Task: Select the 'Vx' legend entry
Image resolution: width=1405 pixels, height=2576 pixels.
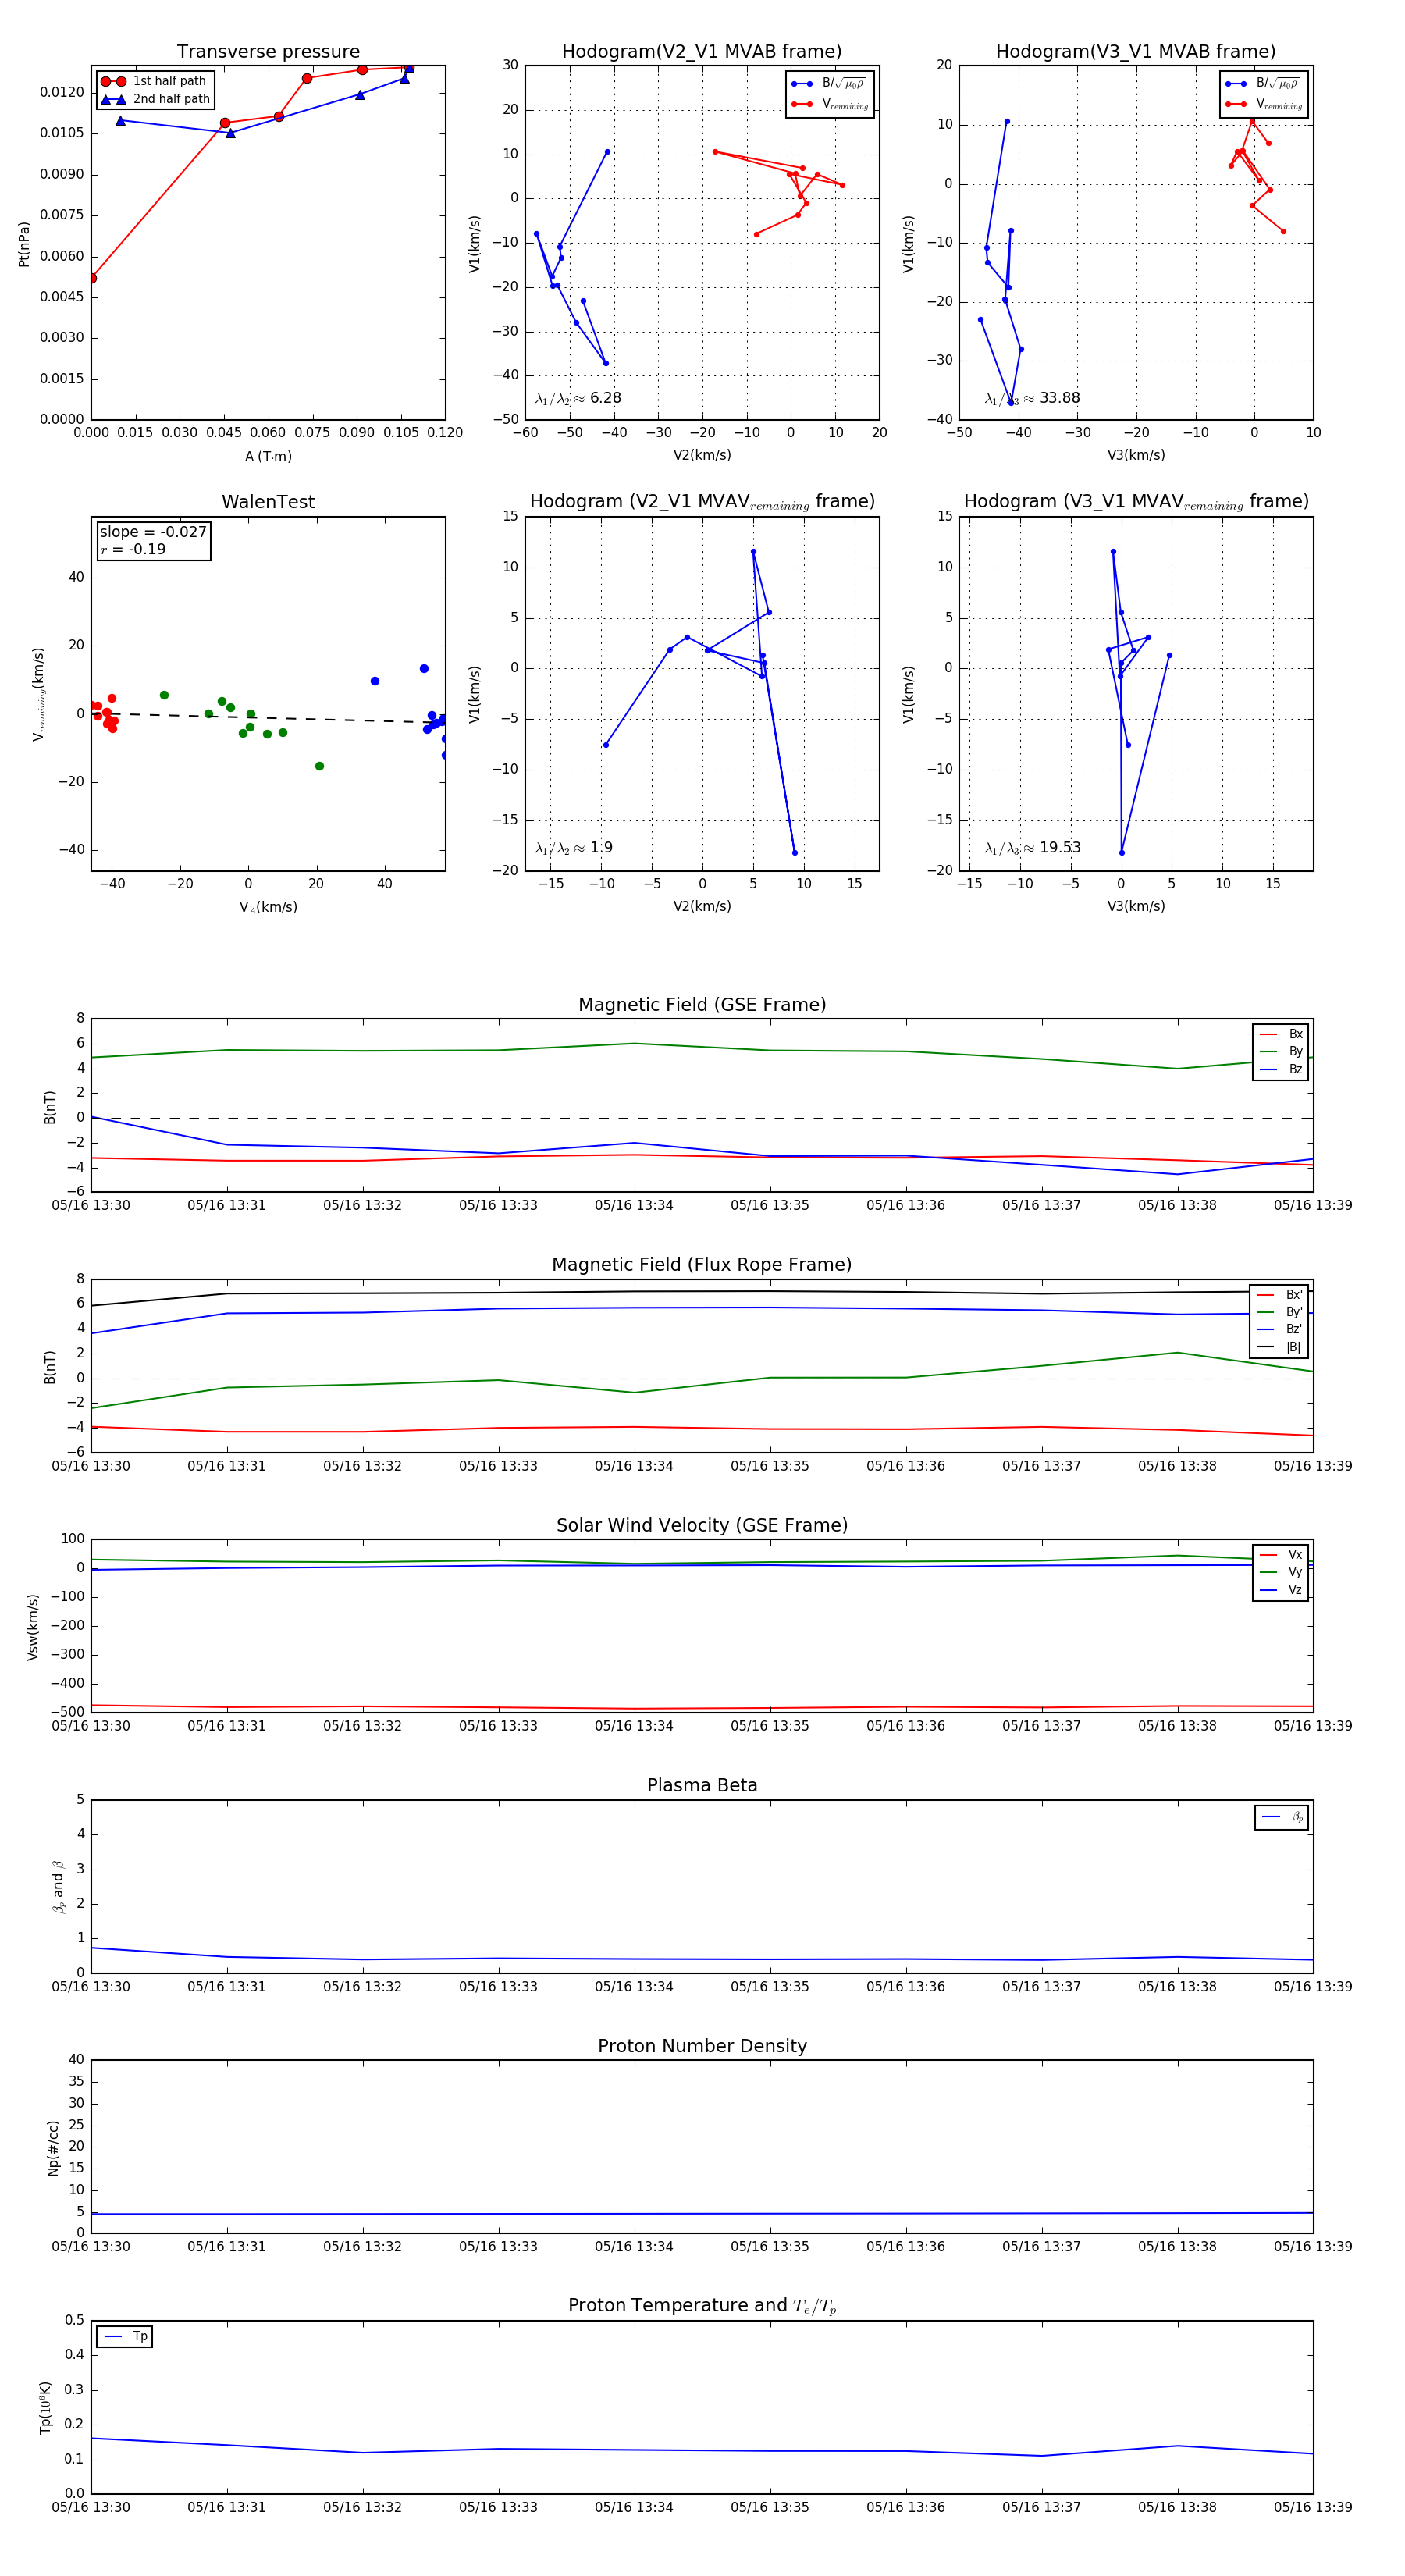Action: coord(1281,1555)
